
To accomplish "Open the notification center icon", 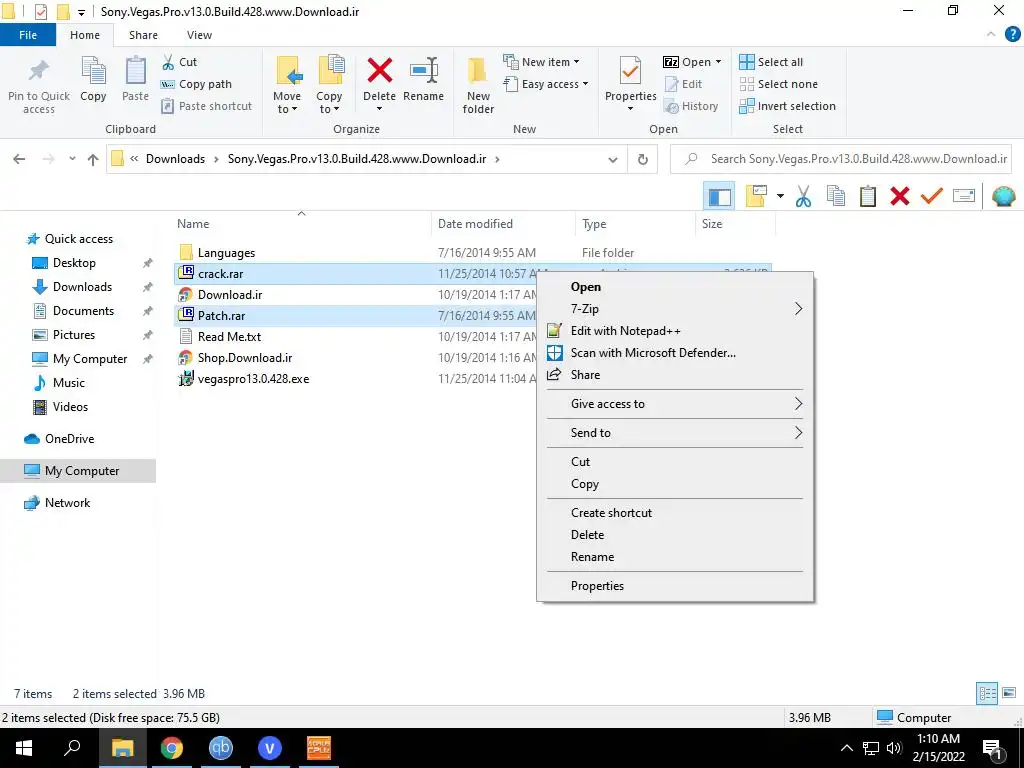I will click(x=992, y=750).
